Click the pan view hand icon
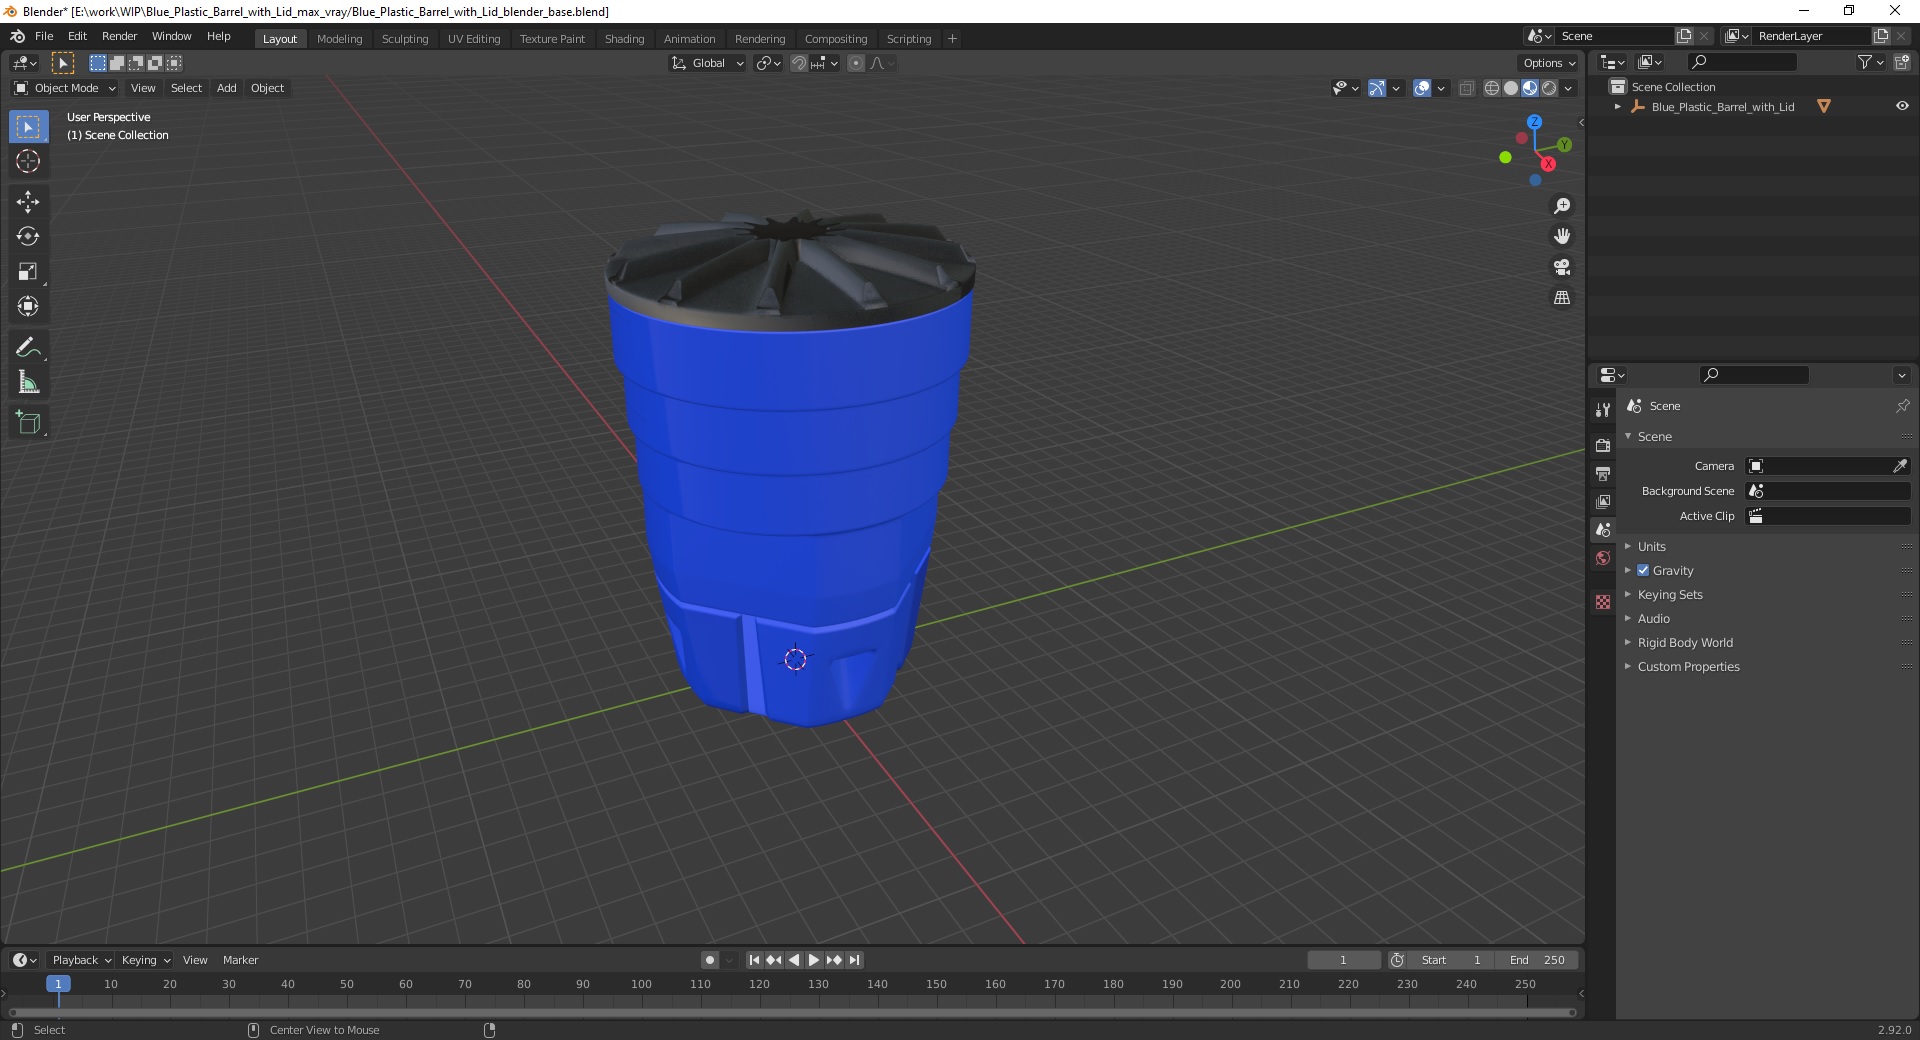The image size is (1920, 1040). coord(1561,236)
